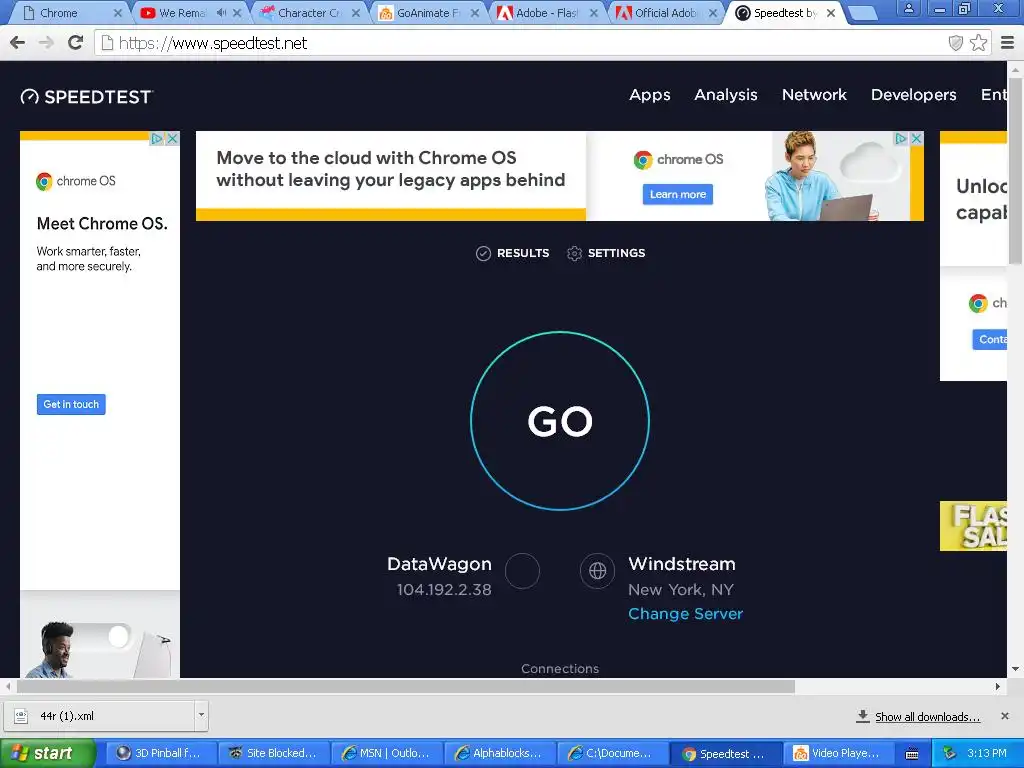
Task: Open the Developers menu item
Action: click(914, 95)
